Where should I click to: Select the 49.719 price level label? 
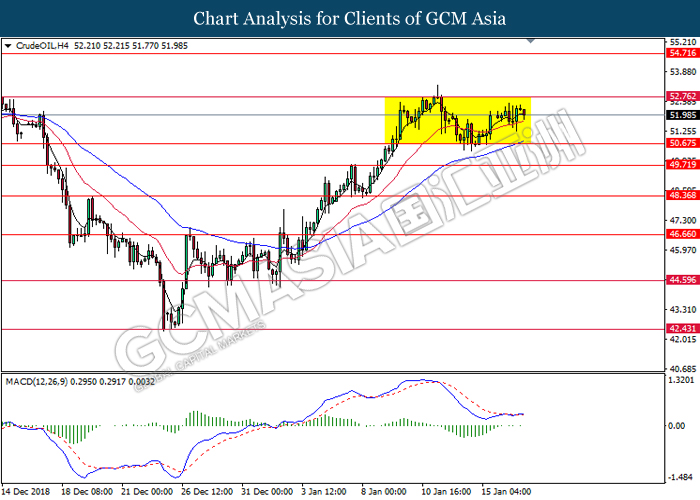coord(683,165)
